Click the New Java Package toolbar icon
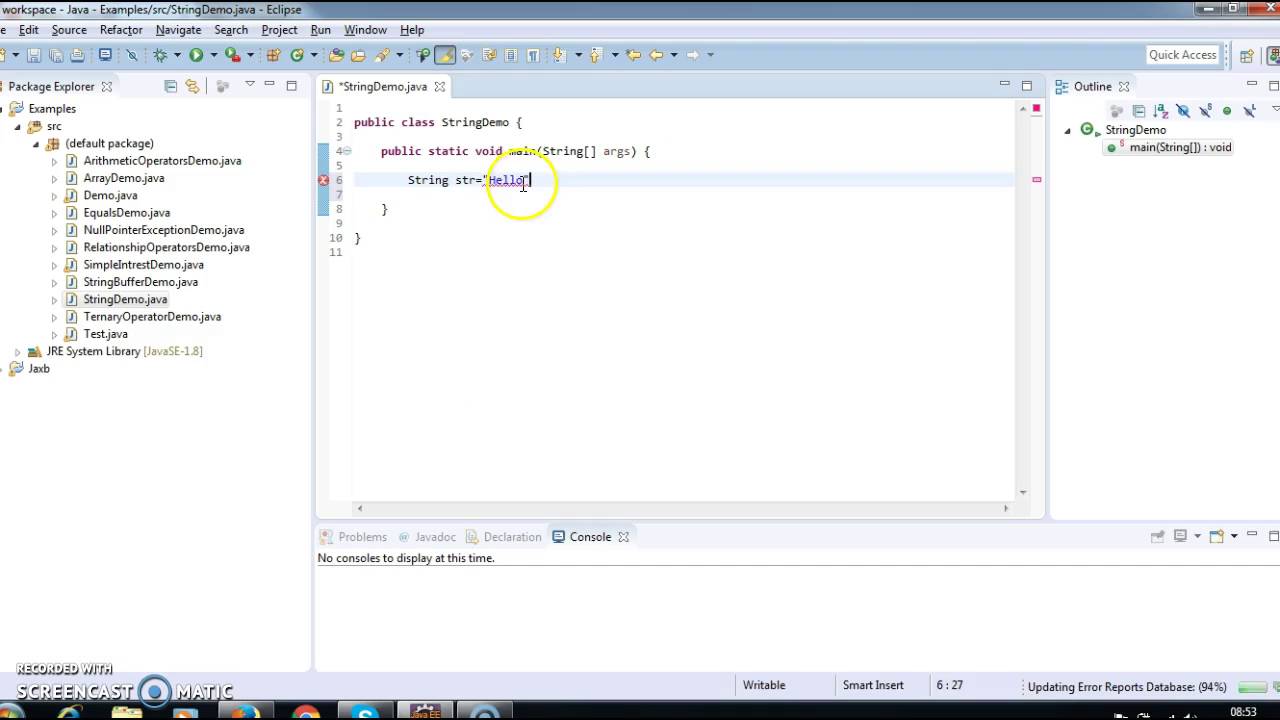 point(273,55)
